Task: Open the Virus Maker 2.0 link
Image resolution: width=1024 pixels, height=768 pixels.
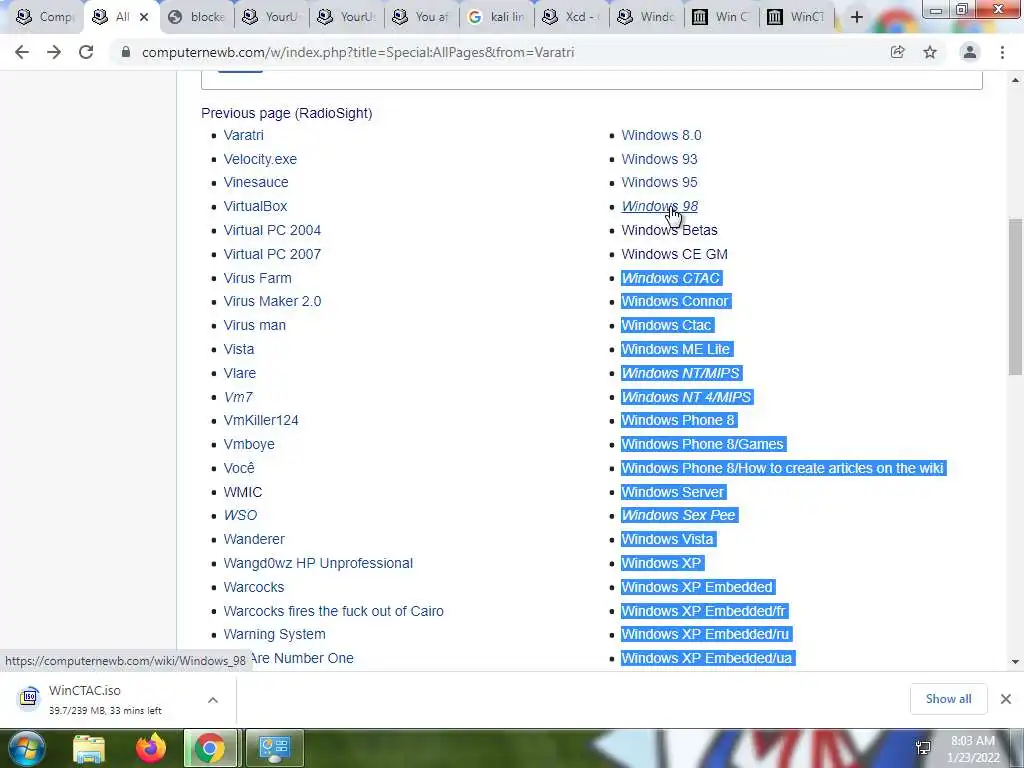Action: (x=272, y=301)
